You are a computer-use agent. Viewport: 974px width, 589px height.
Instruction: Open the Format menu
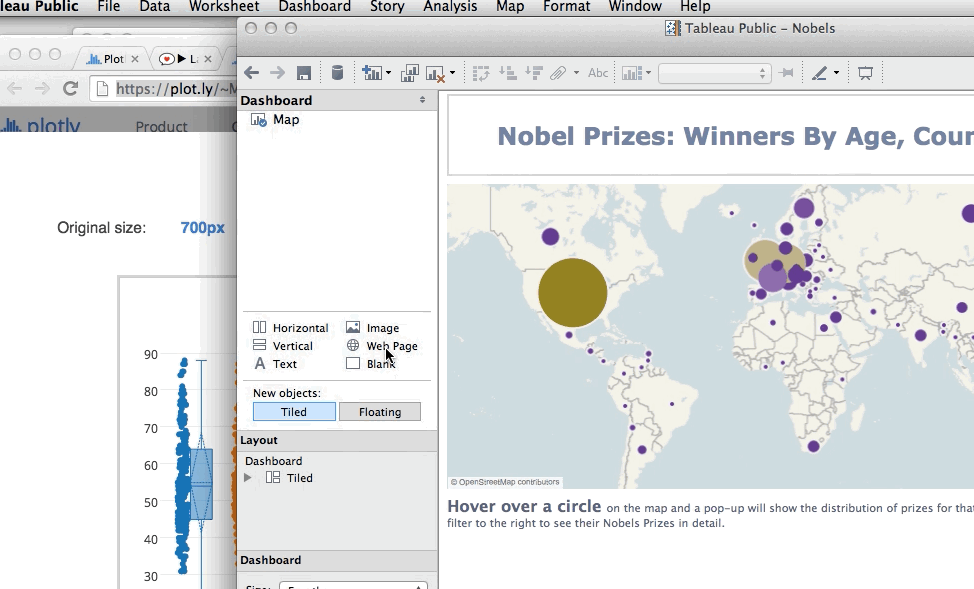coord(567,7)
